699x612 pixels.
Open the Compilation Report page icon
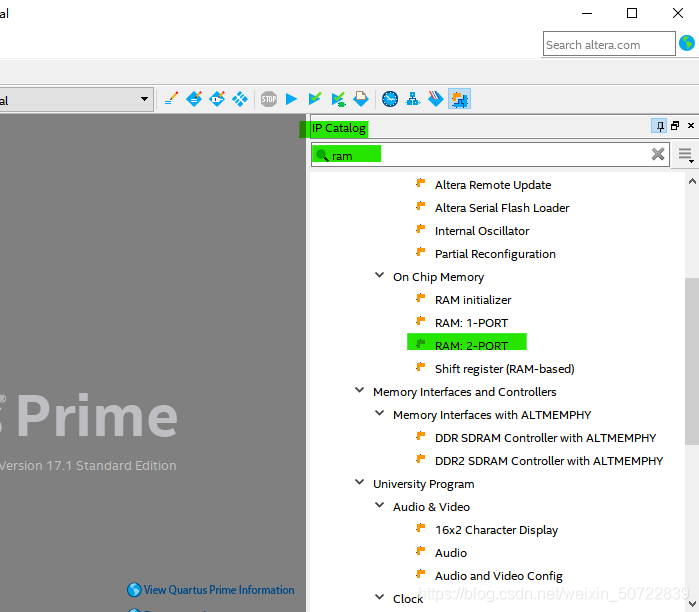[361, 99]
